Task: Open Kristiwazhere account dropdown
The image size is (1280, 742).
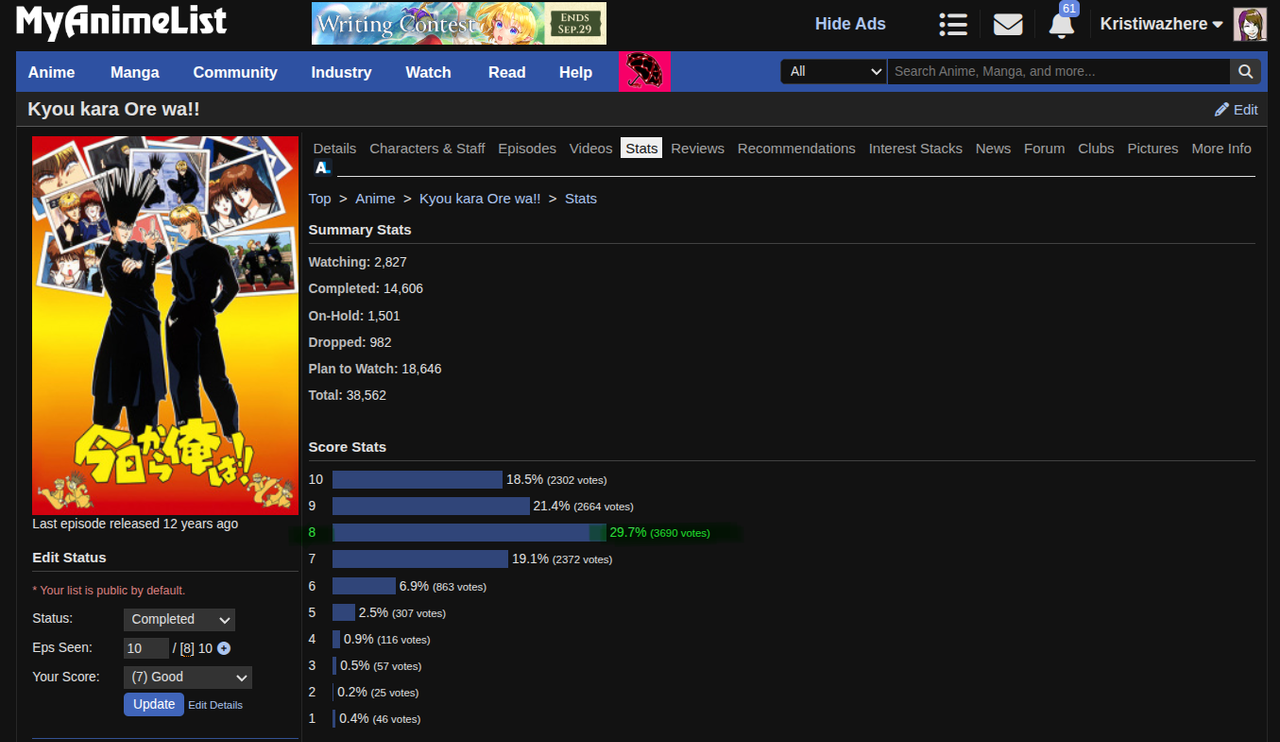Action: coord(1161,24)
